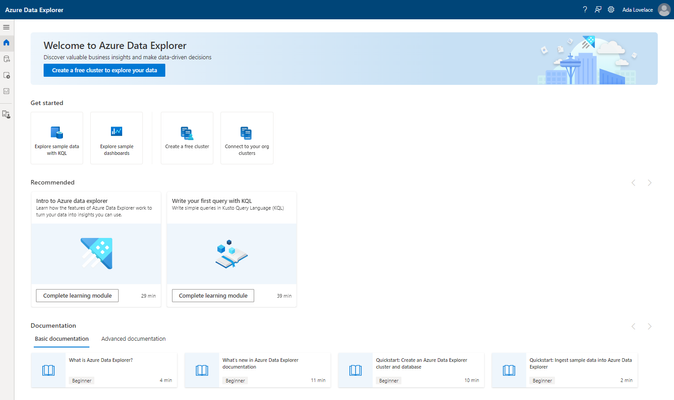Click Intro to Azure data explorer title
The height and width of the screenshot is (400, 674).
pyautogui.click(x=72, y=201)
